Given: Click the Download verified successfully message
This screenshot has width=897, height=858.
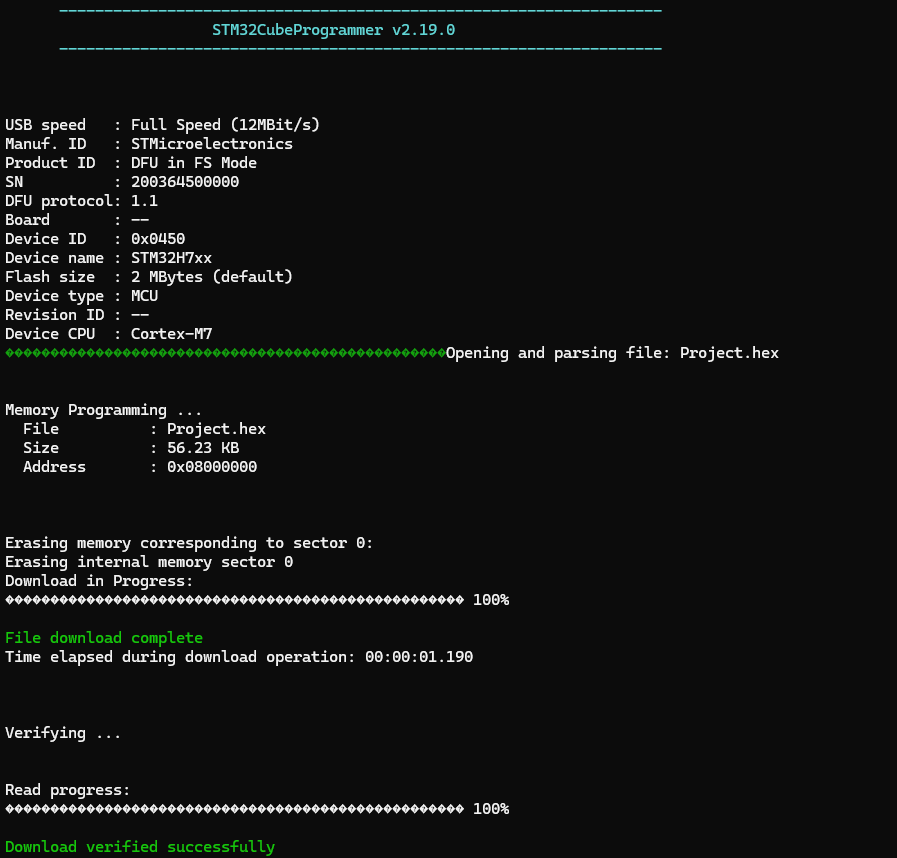Looking at the screenshot, I should coord(140,847).
